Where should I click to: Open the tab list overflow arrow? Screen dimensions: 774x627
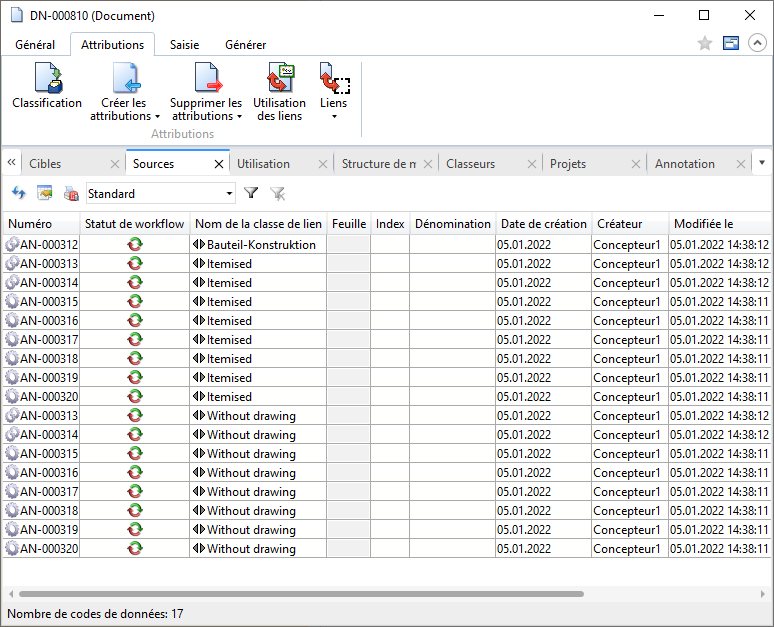[762, 163]
